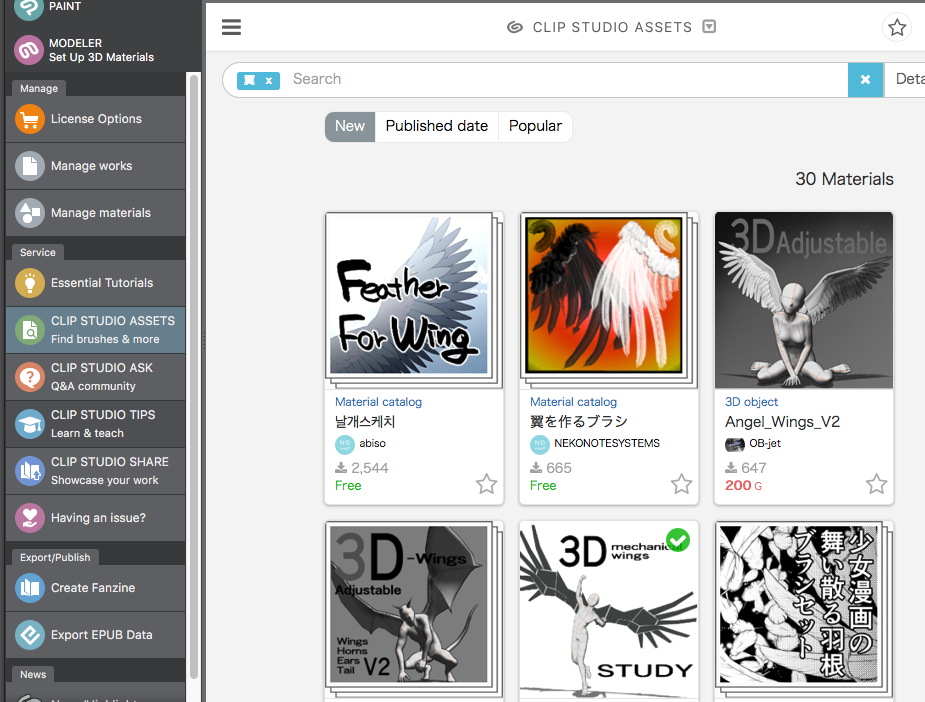Open Essential Tutorials lightbulb icon

[29, 283]
